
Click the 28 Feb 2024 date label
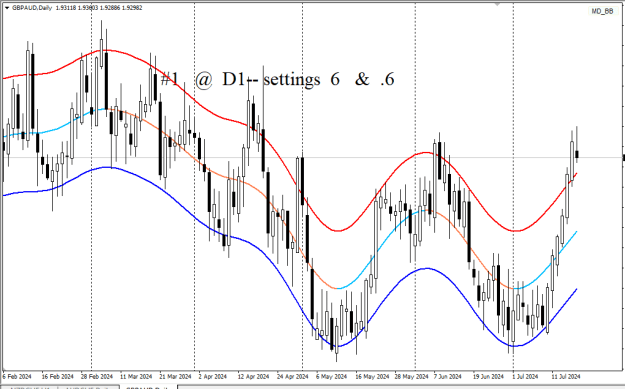(97, 377)
